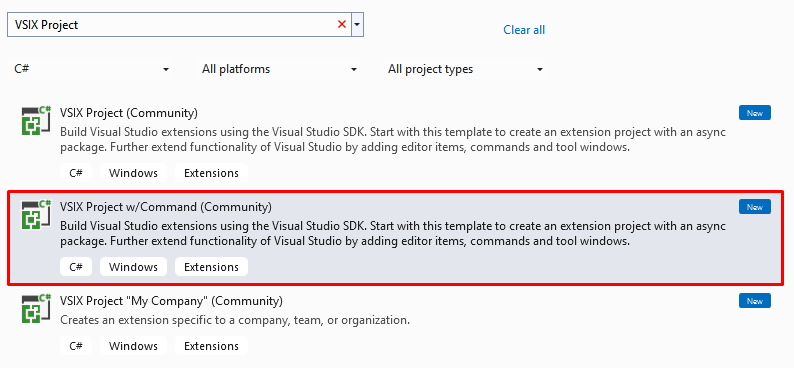Expand the All platforms filter dropdown
The width and height of the screenshot is (794, 368).
pyautogui.click(x=279, y=69)
